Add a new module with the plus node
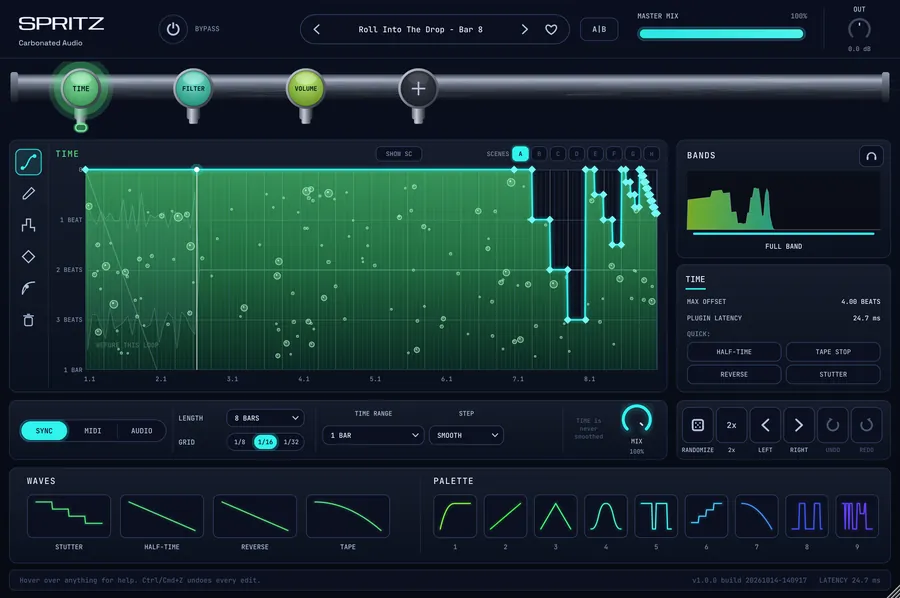This screenshot has width=900, height=598. pyautogui.click(x=418, y=88)
